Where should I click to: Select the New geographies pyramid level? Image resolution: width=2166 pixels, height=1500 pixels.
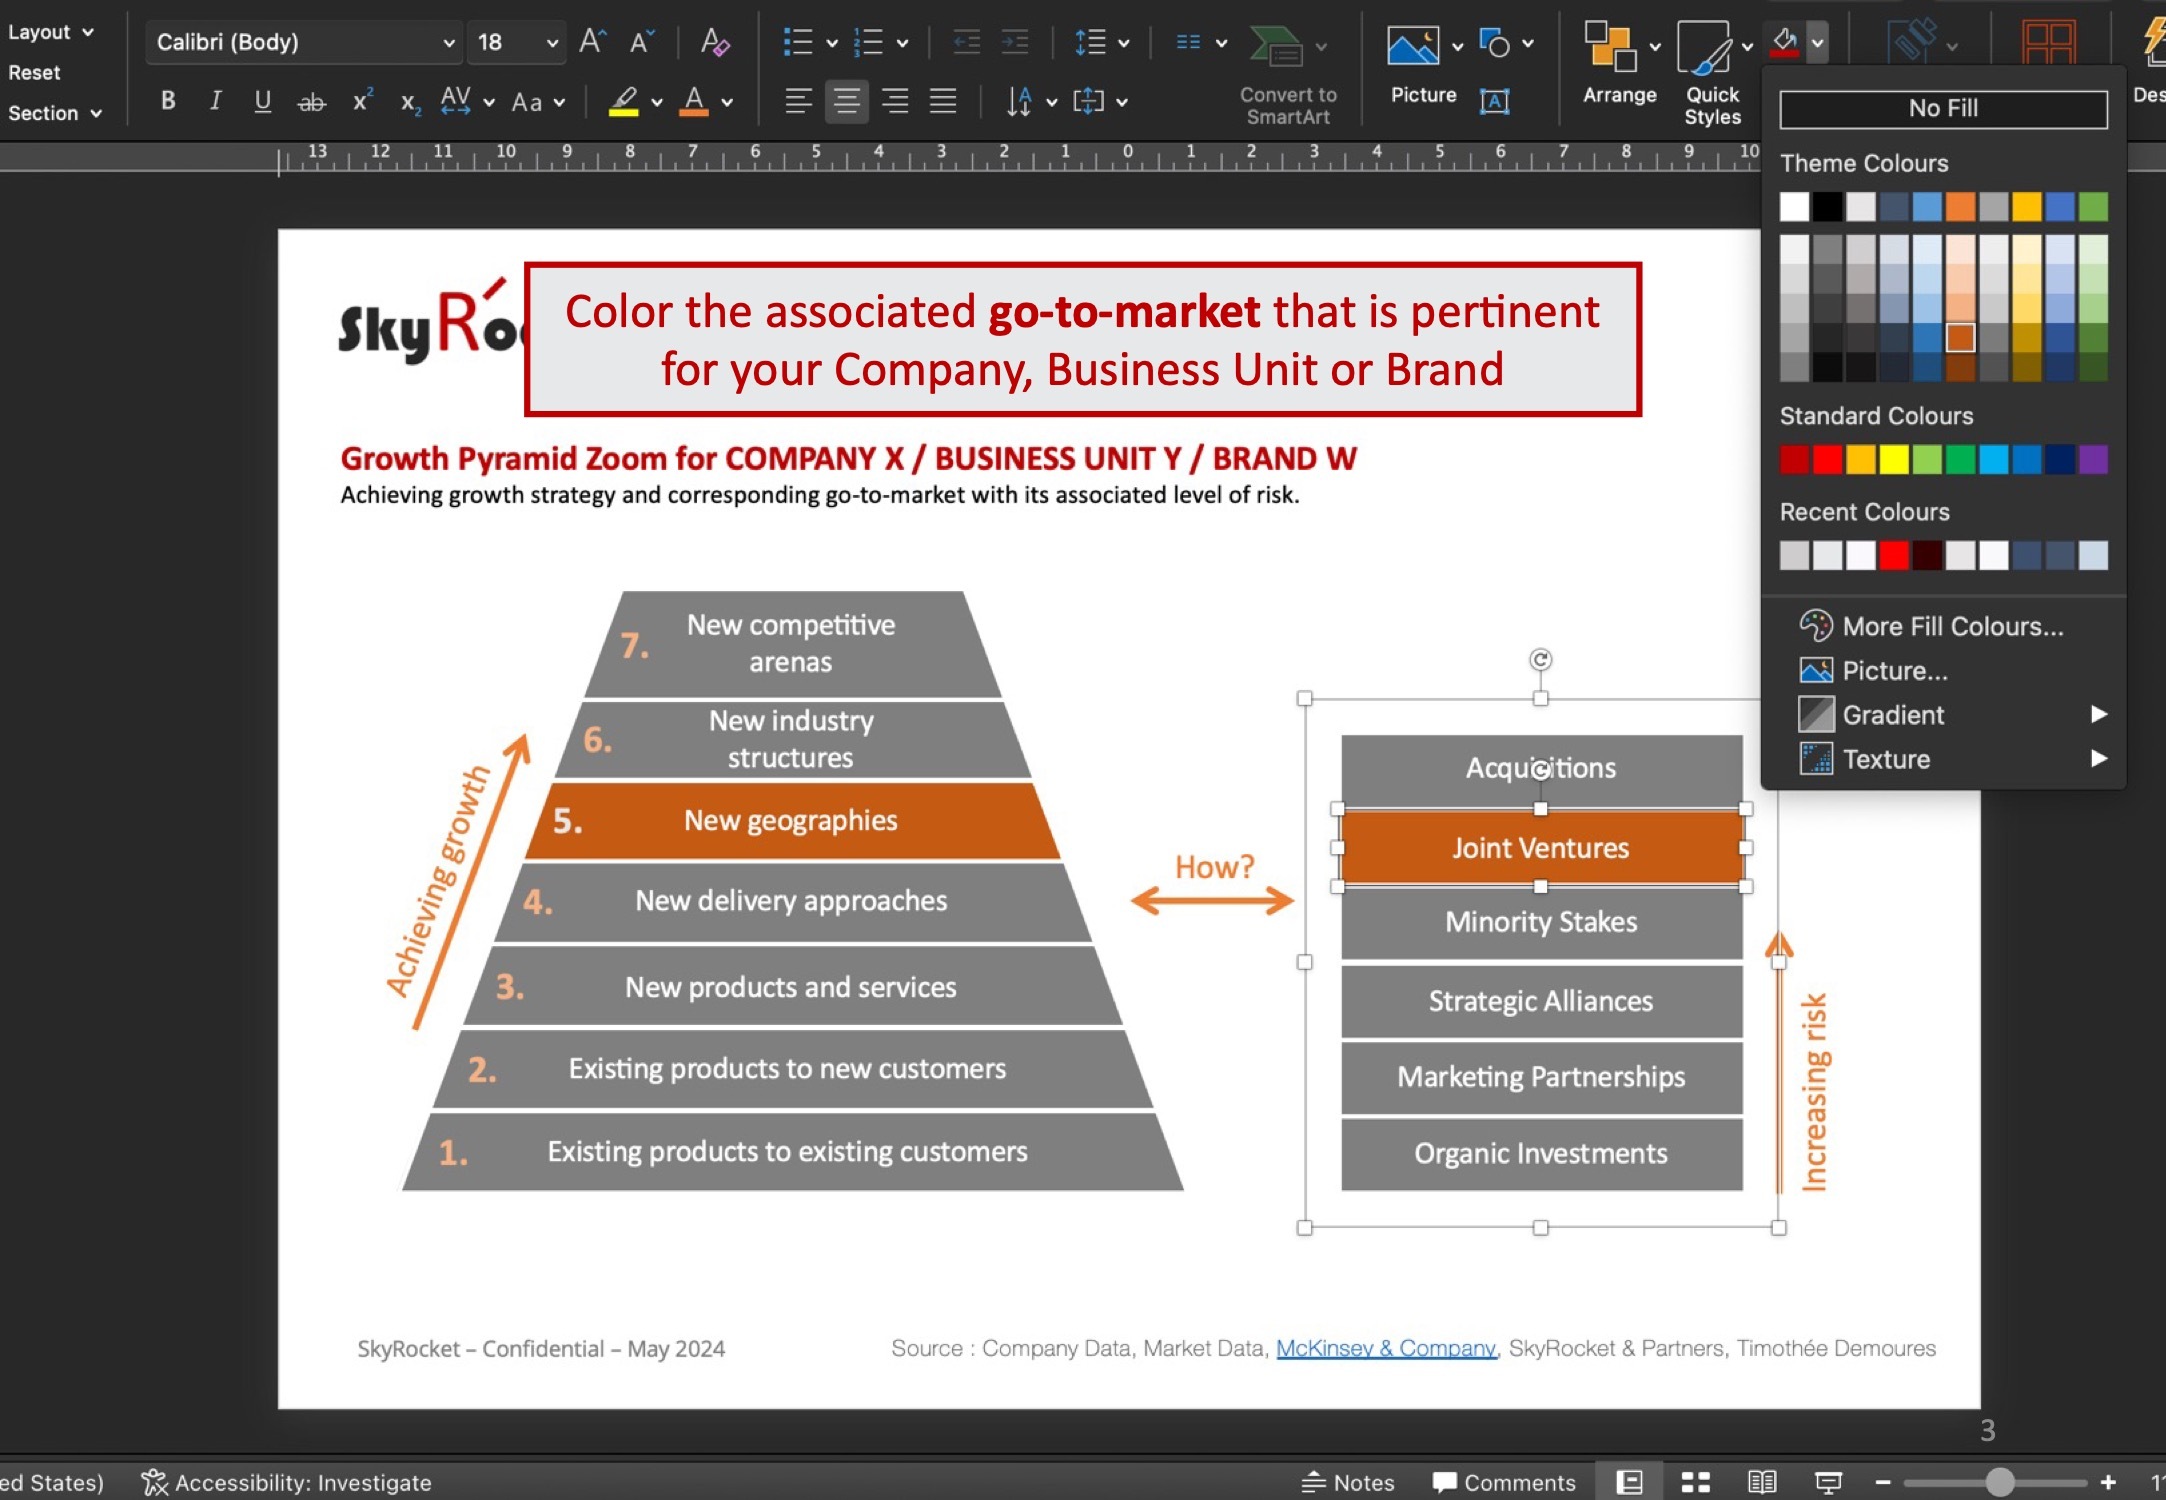click(x=791, y=821)
